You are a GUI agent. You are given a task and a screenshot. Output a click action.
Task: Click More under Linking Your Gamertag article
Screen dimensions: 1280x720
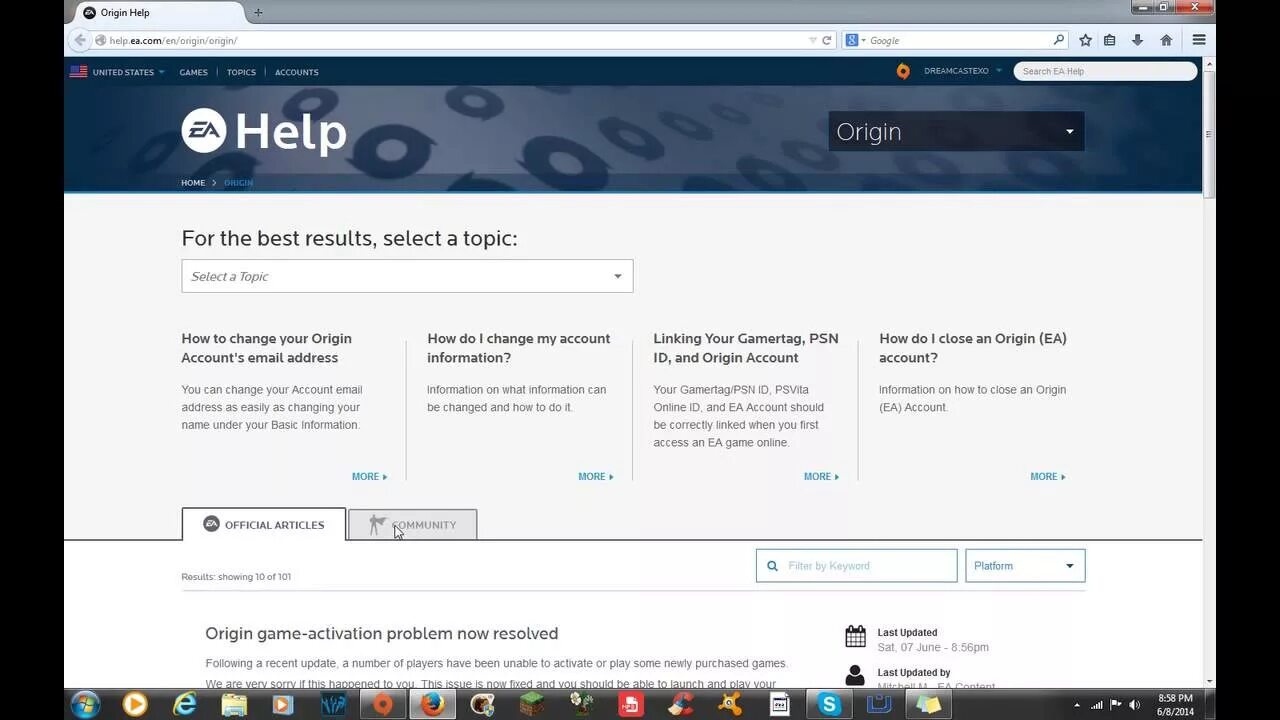[x=822, y=477]
